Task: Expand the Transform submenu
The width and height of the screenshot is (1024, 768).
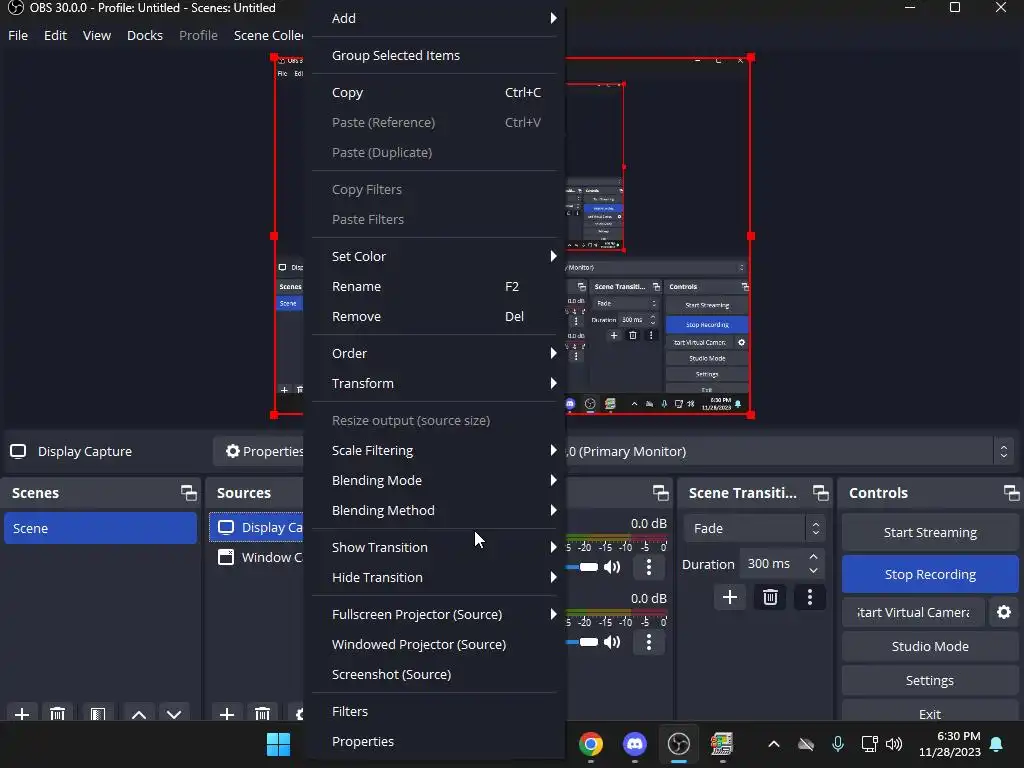Action: 435,383
